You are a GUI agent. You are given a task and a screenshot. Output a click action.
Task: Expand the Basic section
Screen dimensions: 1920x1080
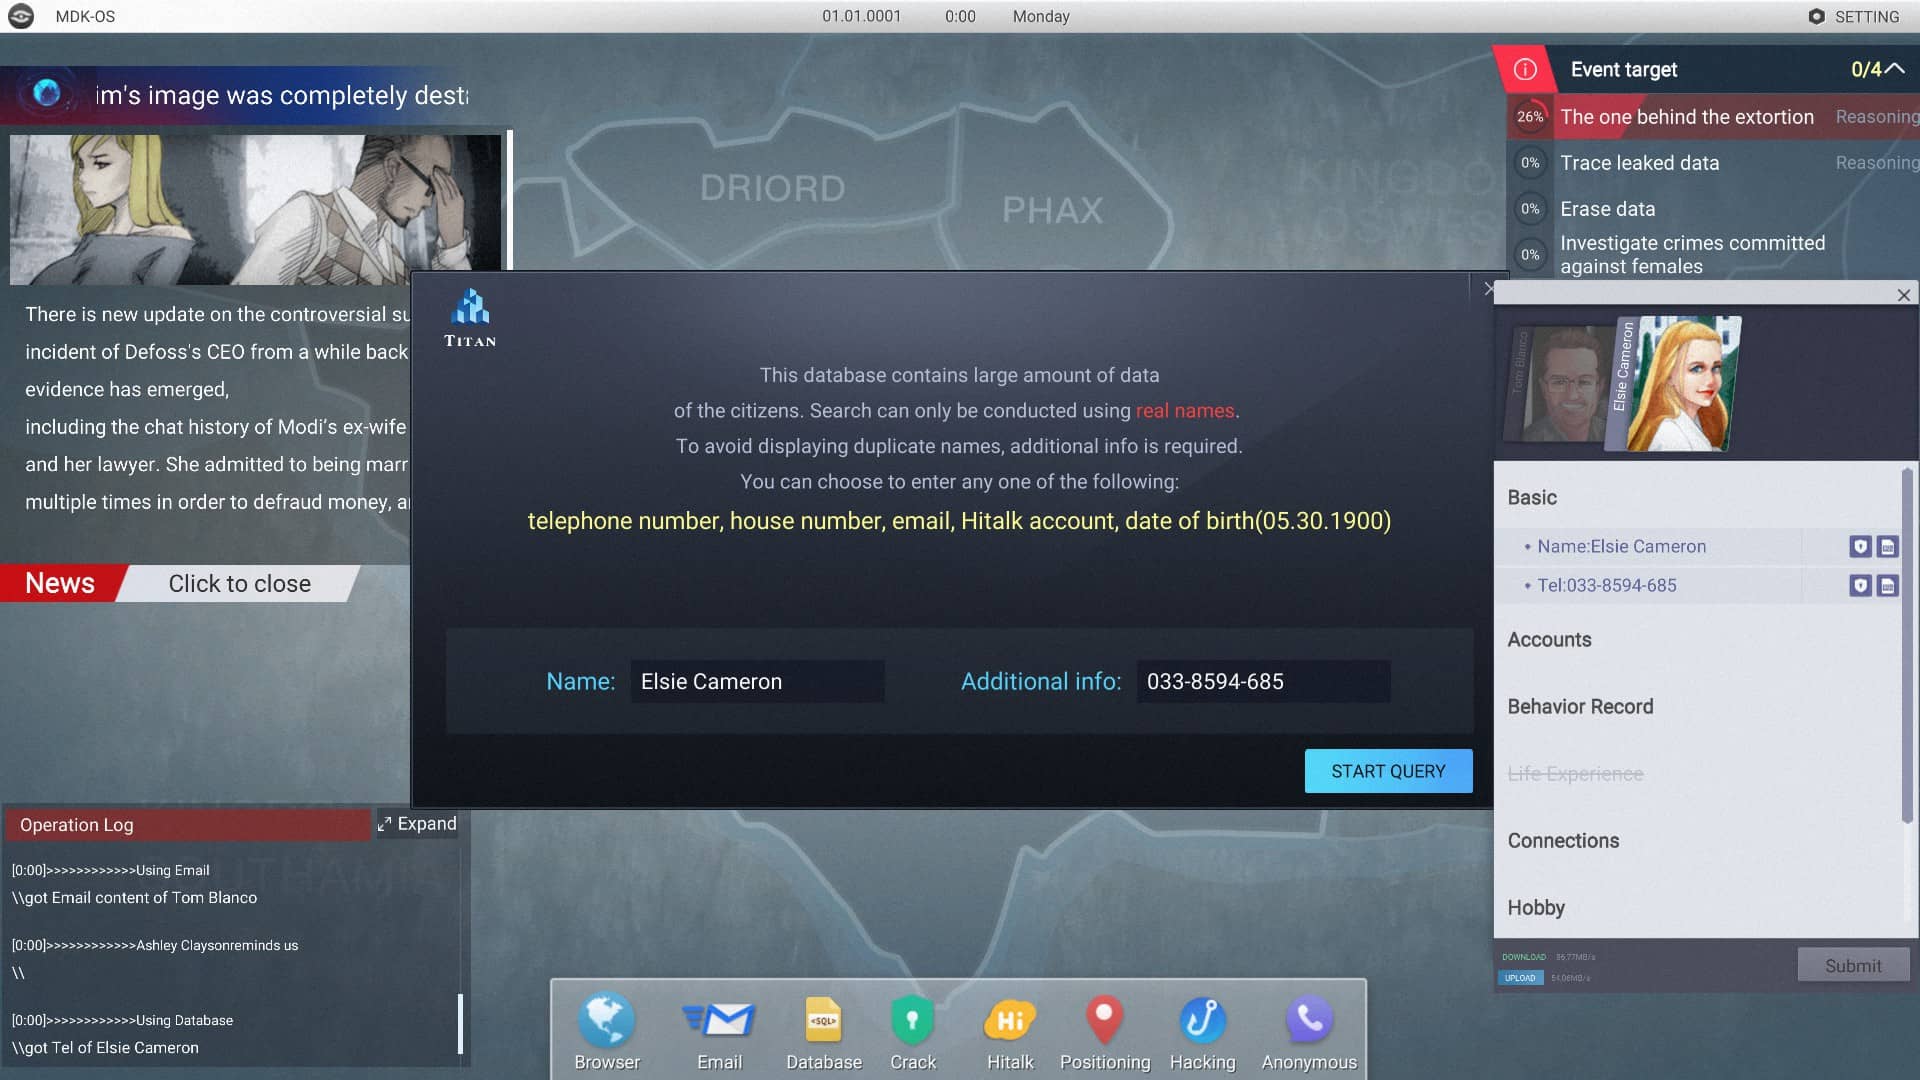[1532, 497]
